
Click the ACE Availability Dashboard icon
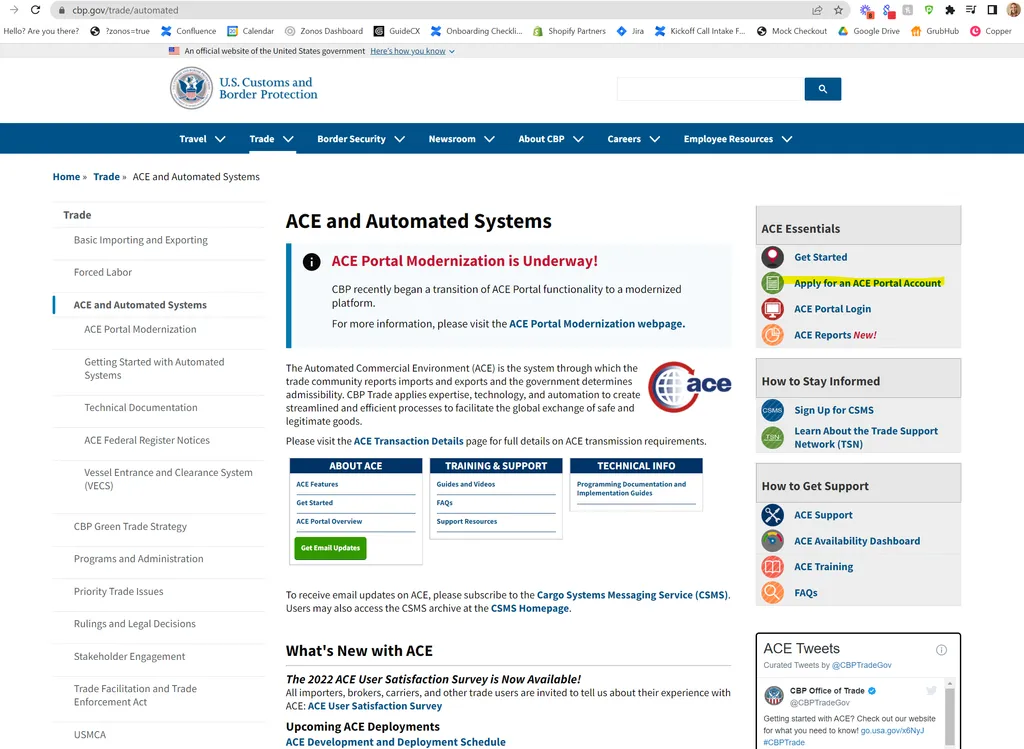(x=772, y=540)
